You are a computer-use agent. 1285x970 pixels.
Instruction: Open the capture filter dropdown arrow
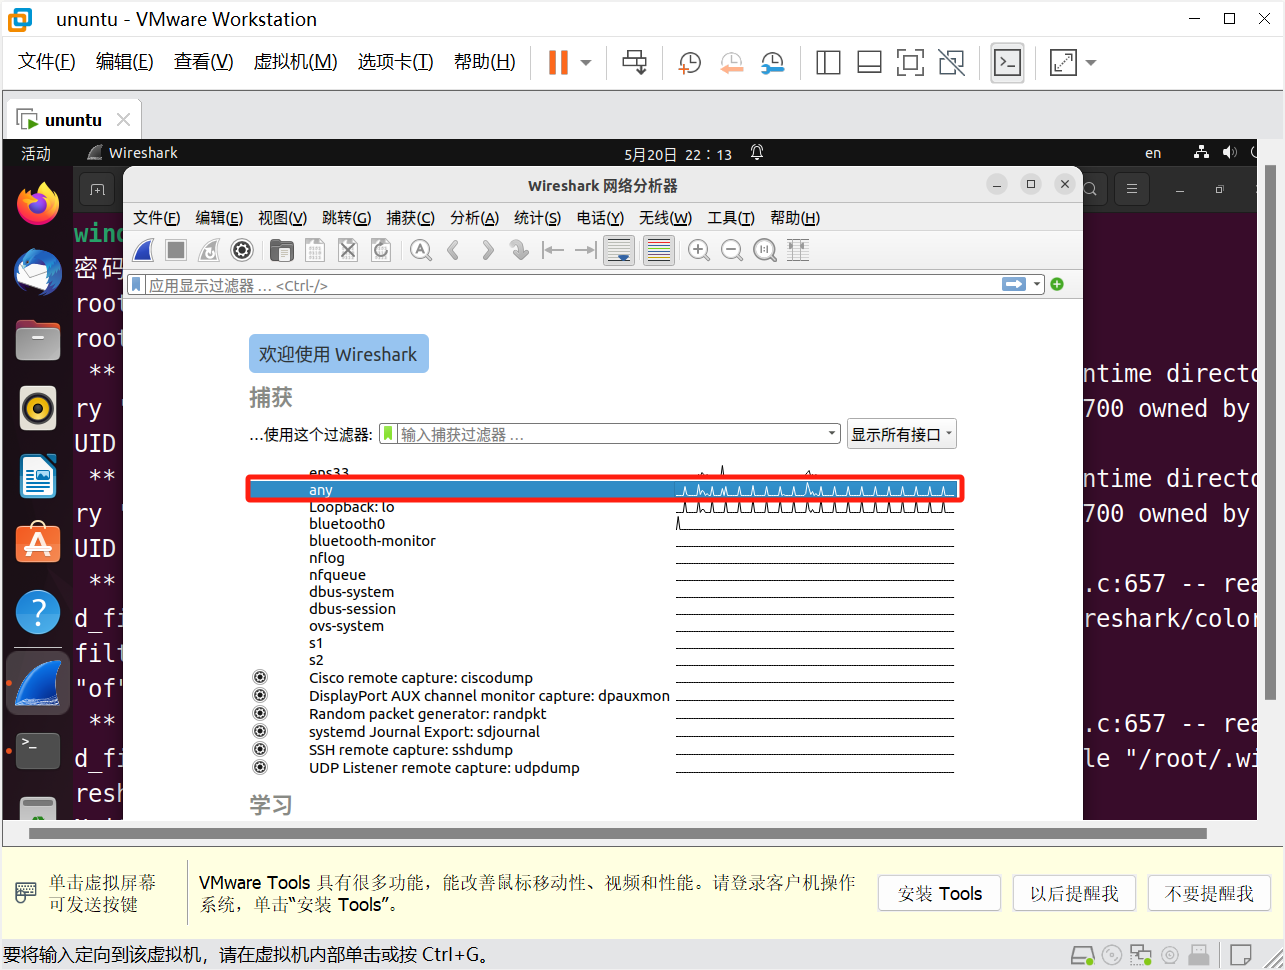click(x=832, y=434)
